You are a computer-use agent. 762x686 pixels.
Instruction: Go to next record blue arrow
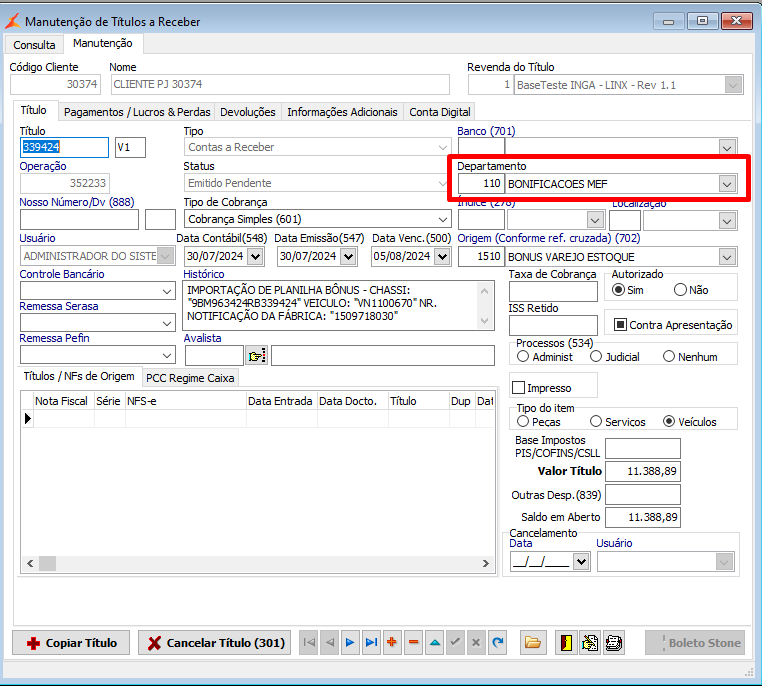point(350,643)
